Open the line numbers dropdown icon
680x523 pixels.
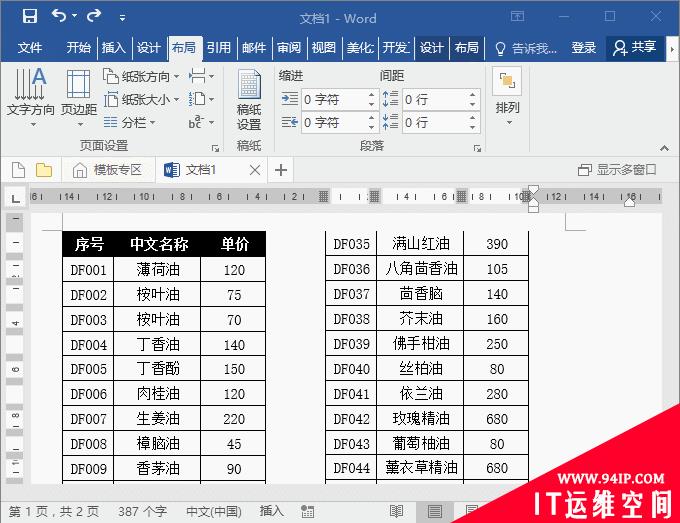click(202, 100)
